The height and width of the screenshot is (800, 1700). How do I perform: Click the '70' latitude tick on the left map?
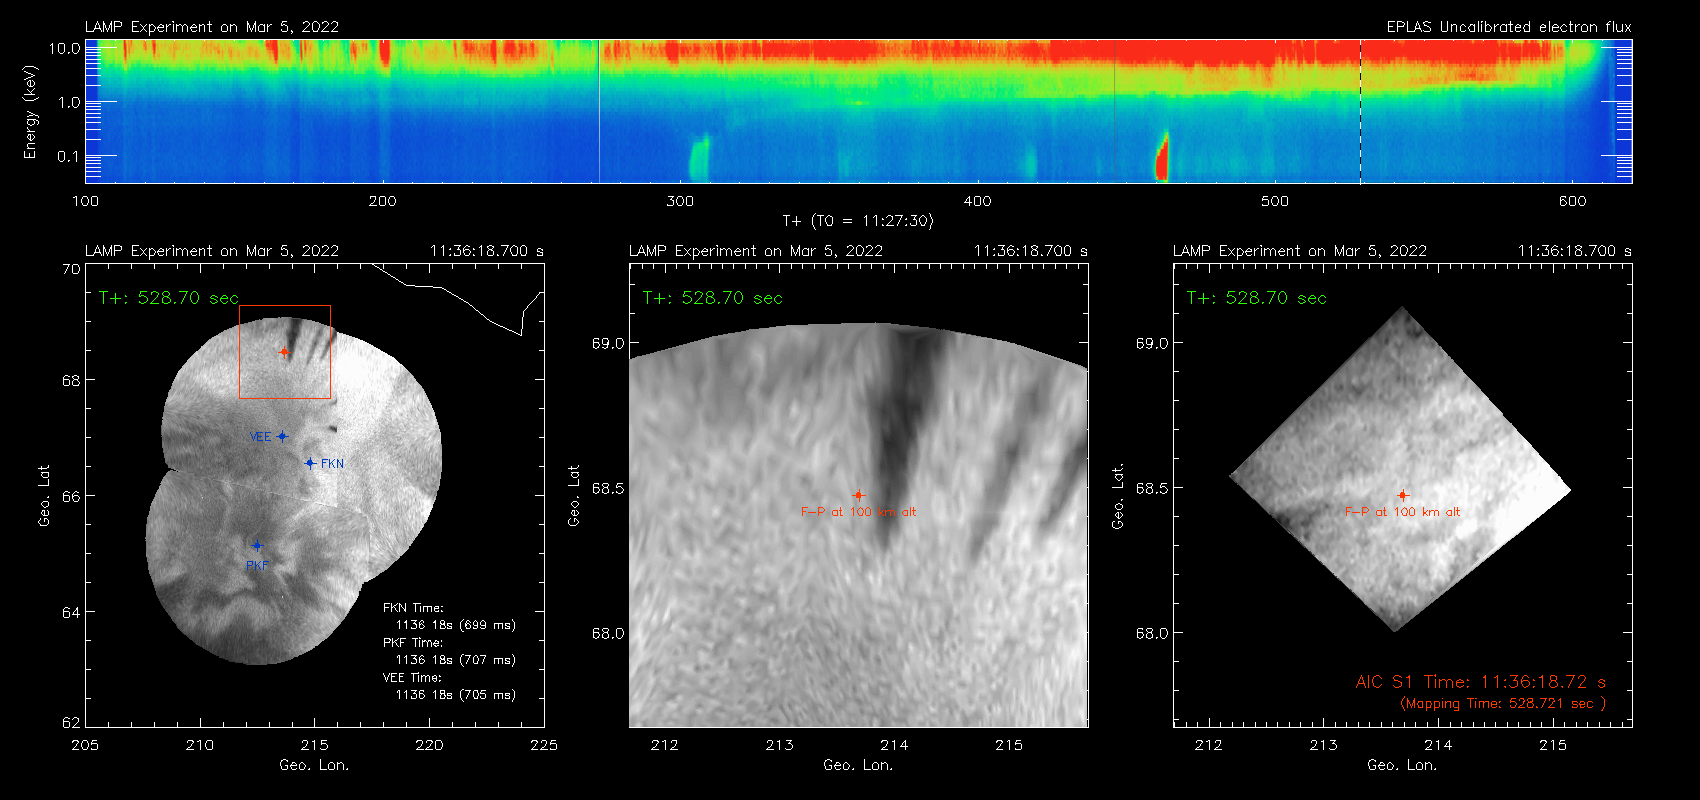pos(70,269)
